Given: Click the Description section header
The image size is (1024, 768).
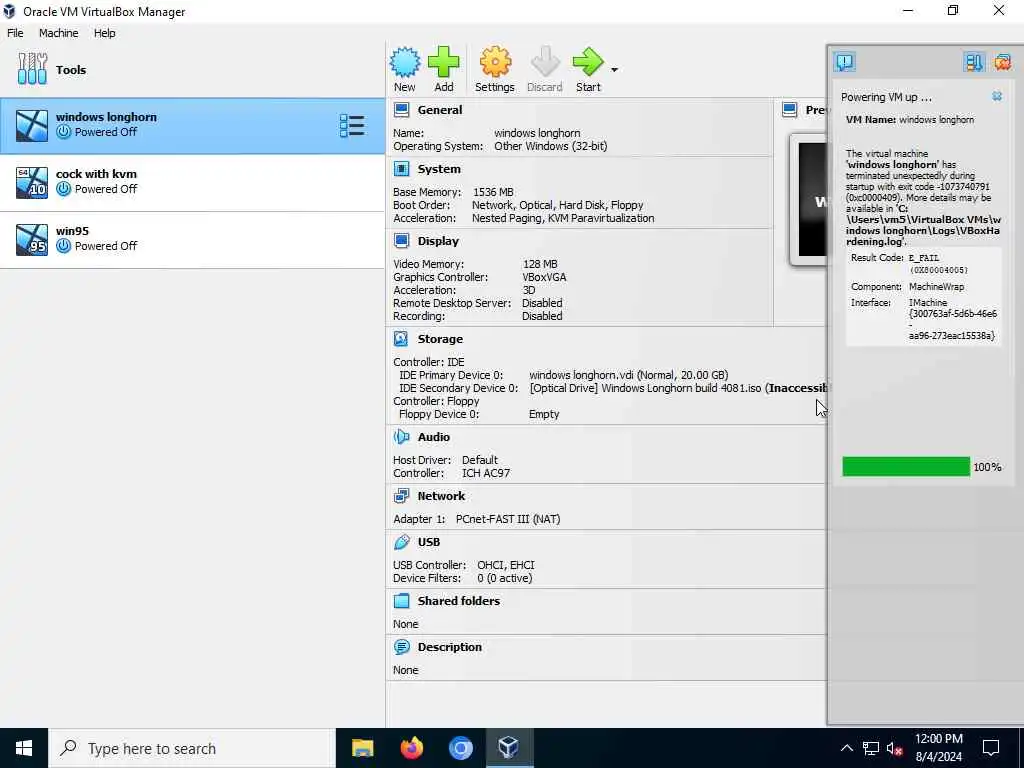Looking at the screenshot, I should tap(449, 647).
